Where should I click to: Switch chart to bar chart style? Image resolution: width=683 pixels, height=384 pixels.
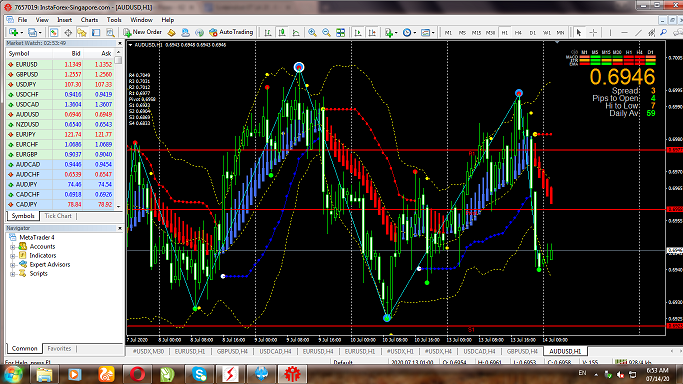pos(268,32)
